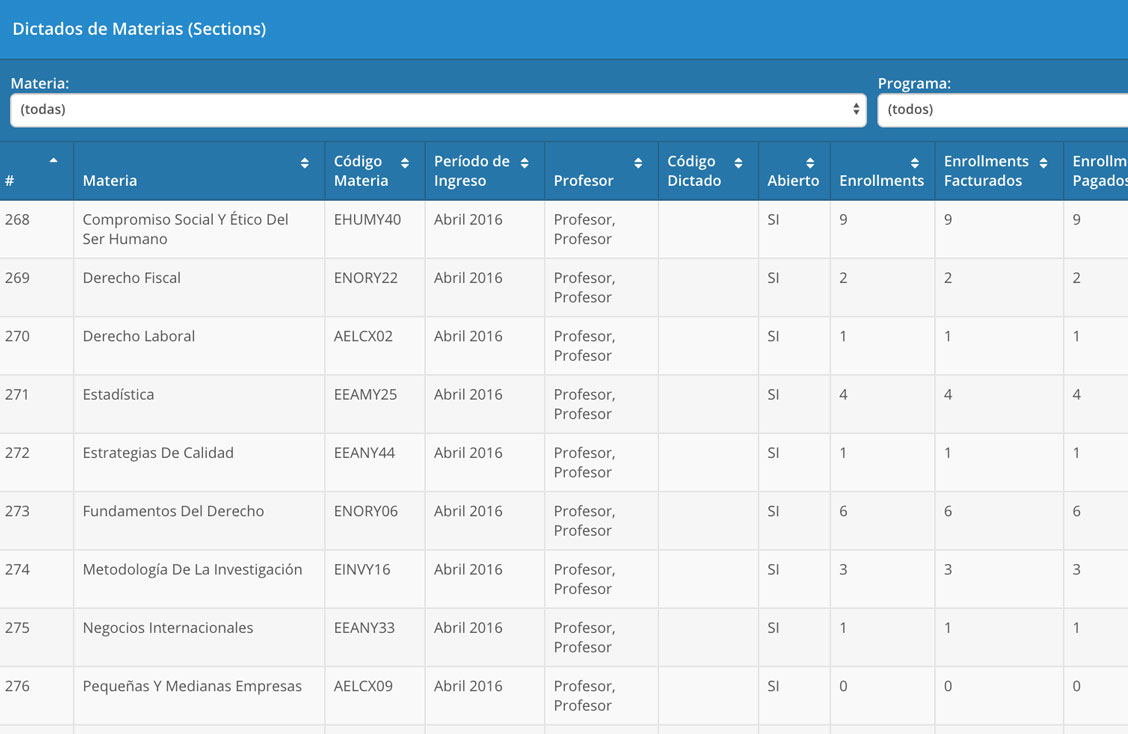
Task: Click the Materia column header label
Action: [109, 181]
